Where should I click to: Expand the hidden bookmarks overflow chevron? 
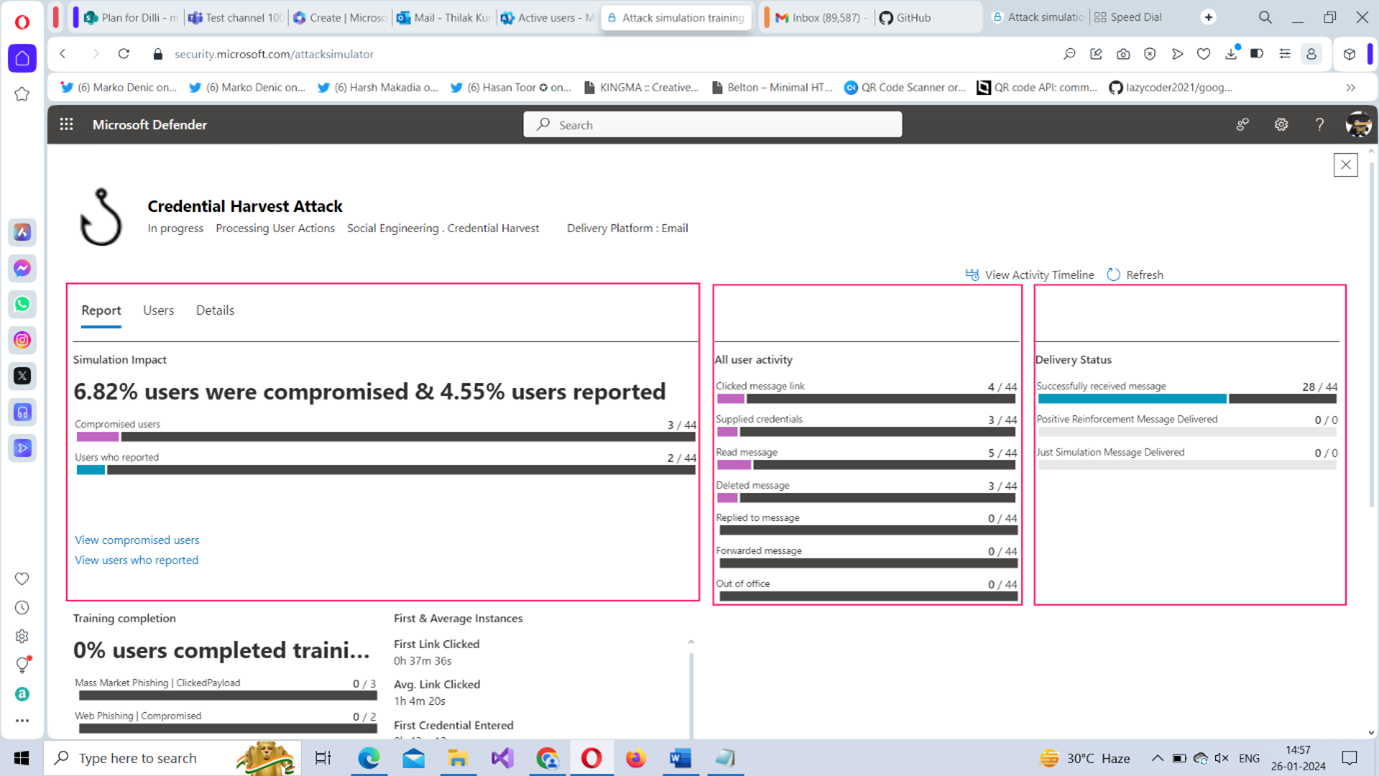1351,88
